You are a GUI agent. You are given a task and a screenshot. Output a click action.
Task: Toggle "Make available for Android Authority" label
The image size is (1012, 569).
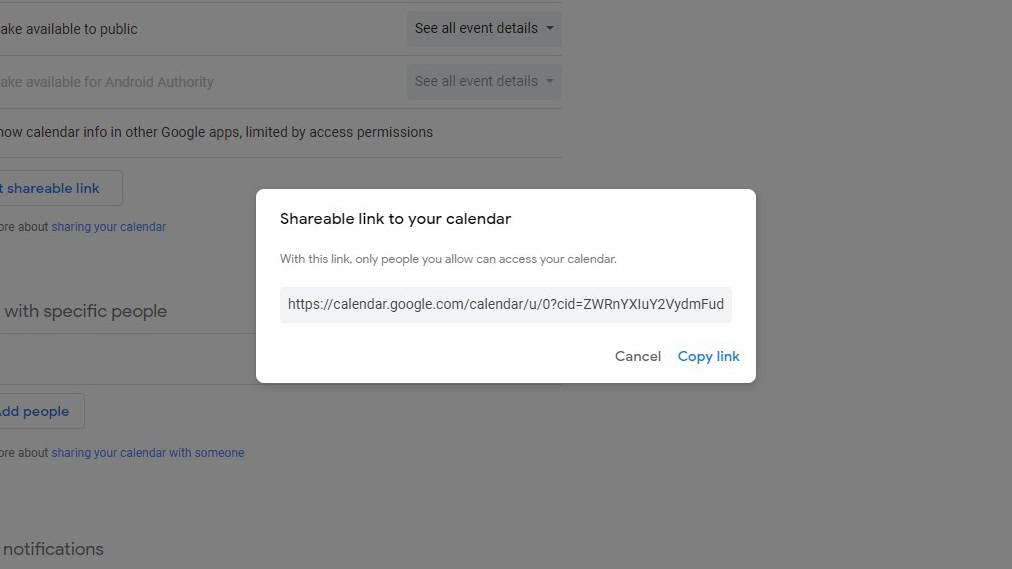(x=106, y=82)
